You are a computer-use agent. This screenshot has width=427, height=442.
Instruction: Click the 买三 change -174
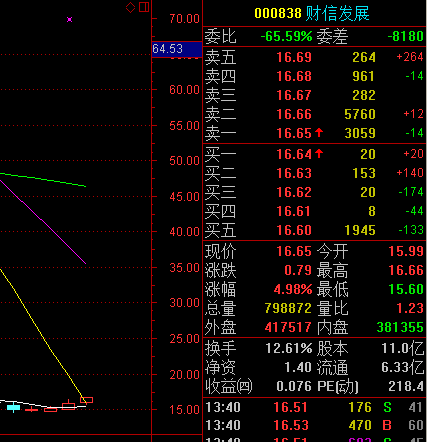pos(411,192)
